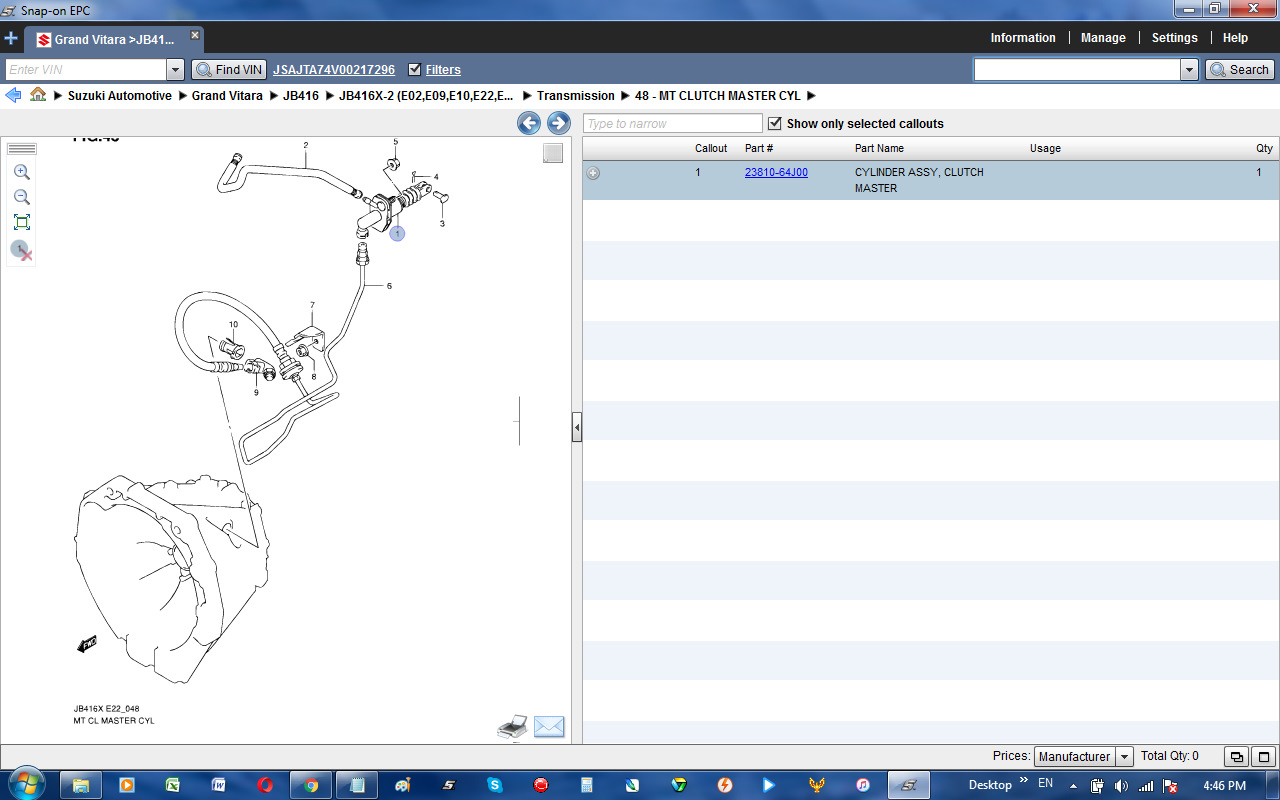The image size is (1280, 800).
Task: Click the single-pane layout button
Action: click(1264, 757)
